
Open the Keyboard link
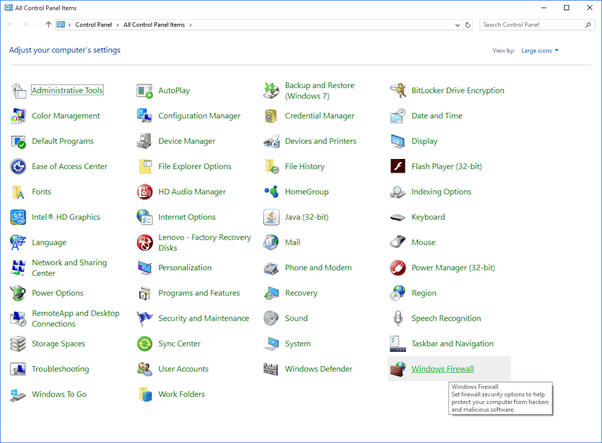click(x=428, y=217)
